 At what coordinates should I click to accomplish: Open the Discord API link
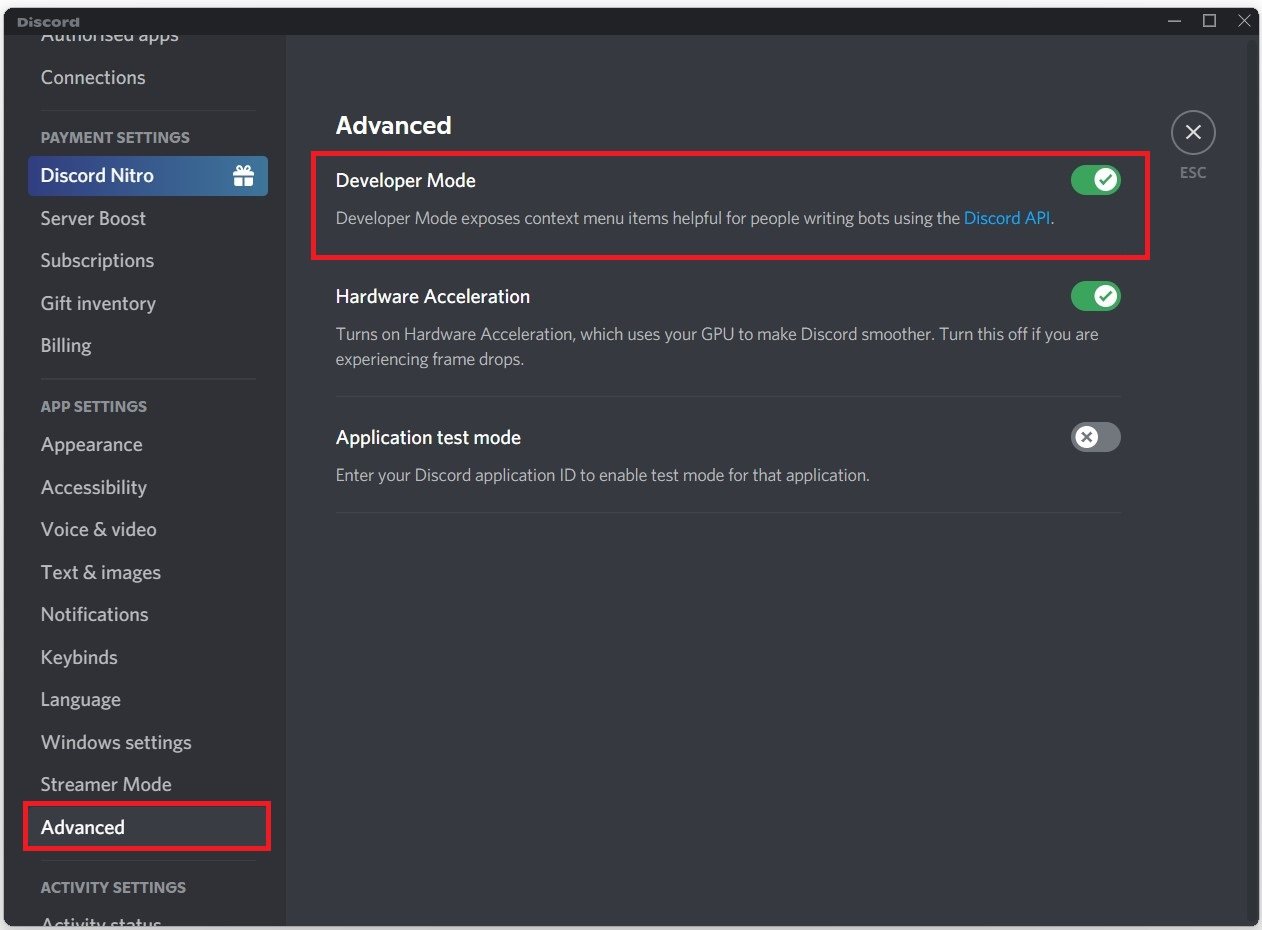pyautogui.click(x=1006, y=218)
